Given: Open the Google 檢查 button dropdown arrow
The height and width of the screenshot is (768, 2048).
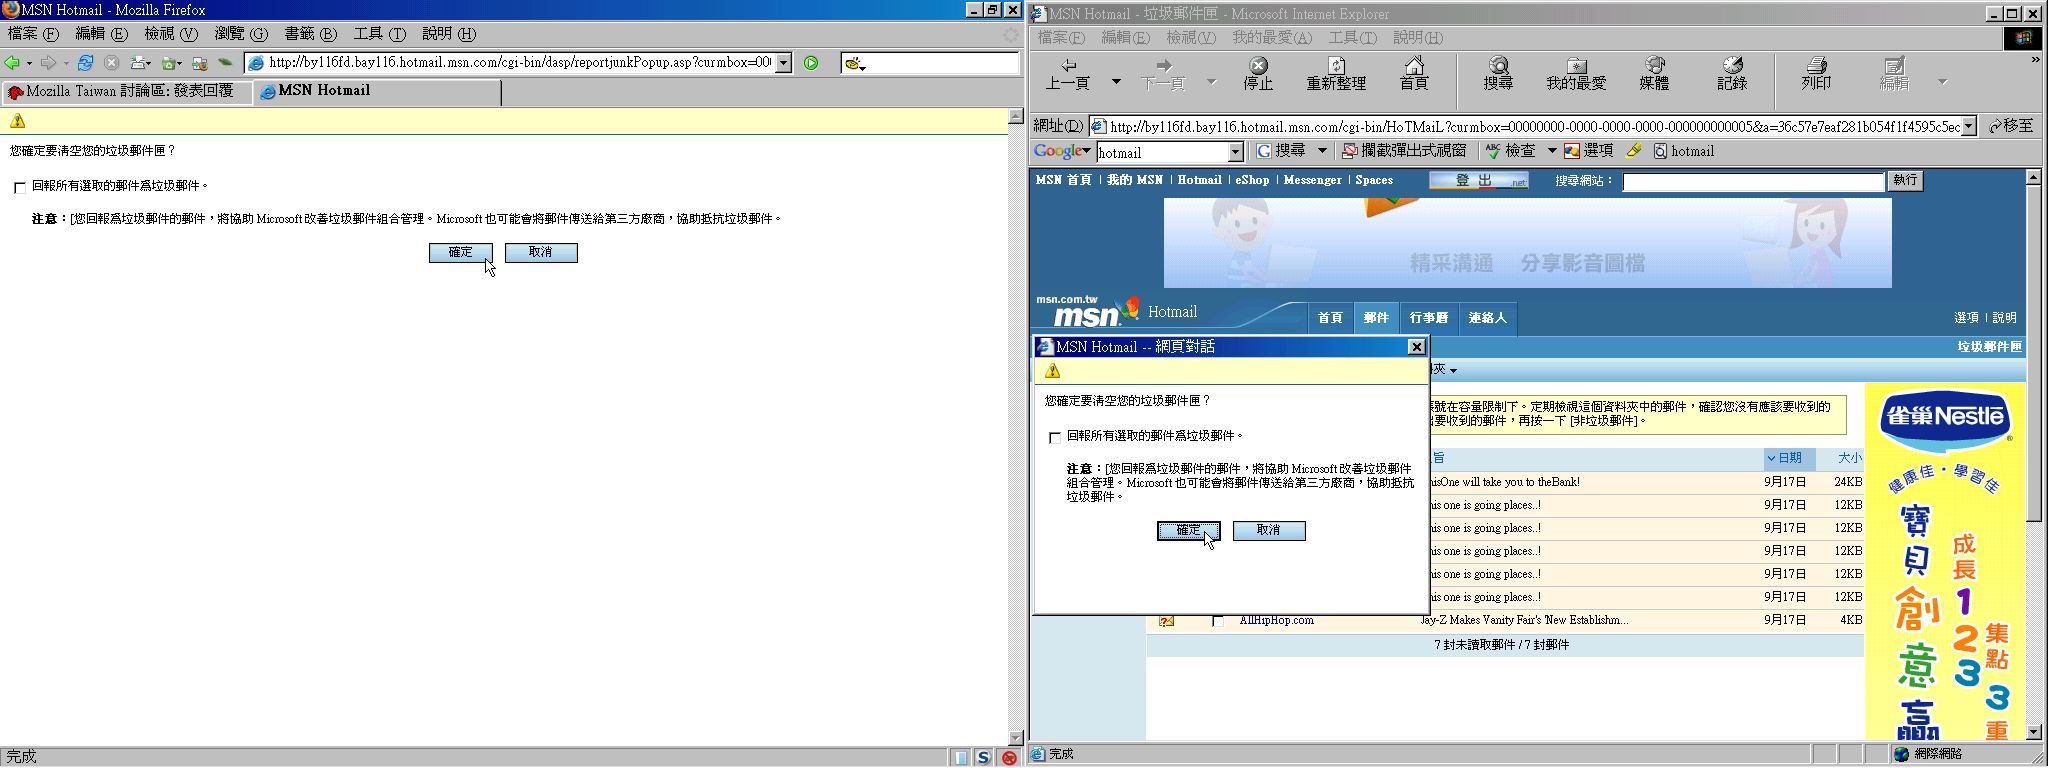Looking at the screenshot, I should (x=1551, y=151).
